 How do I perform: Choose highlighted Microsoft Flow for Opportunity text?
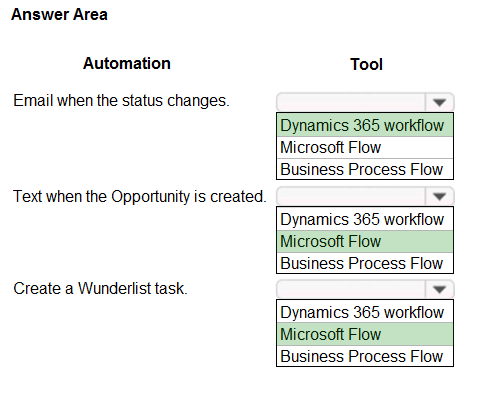coord(365,241)
